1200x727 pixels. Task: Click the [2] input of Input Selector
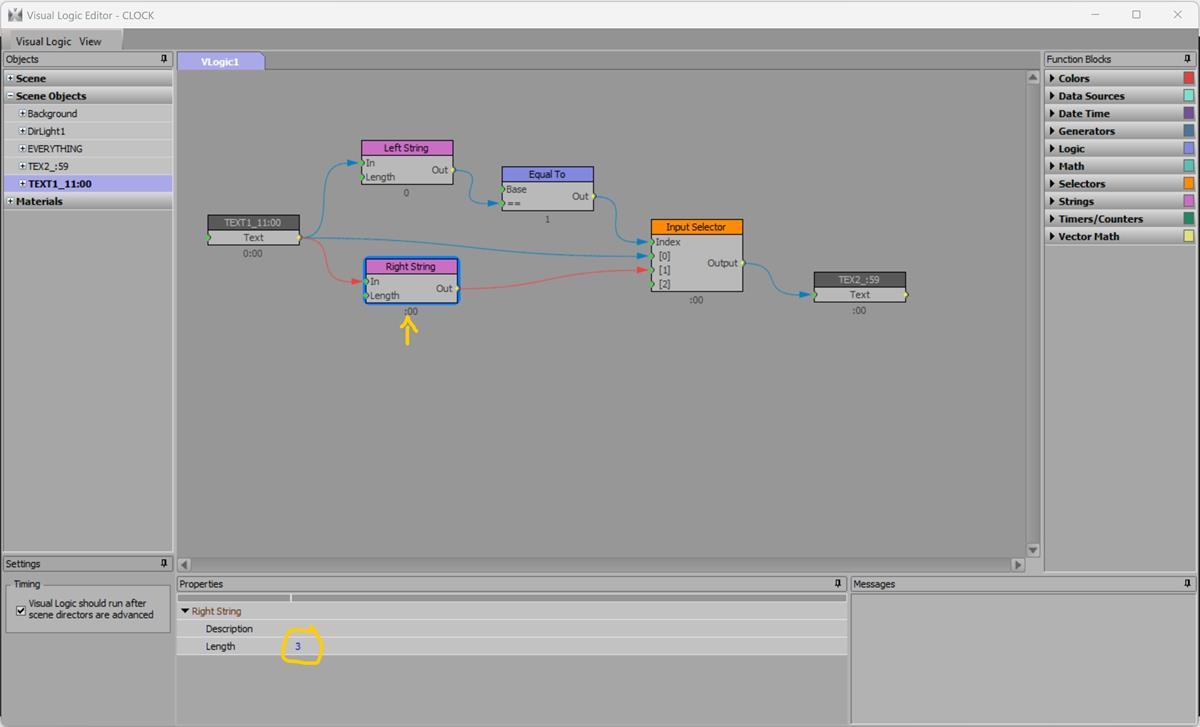pyautogui.click(x=653, y=284)
